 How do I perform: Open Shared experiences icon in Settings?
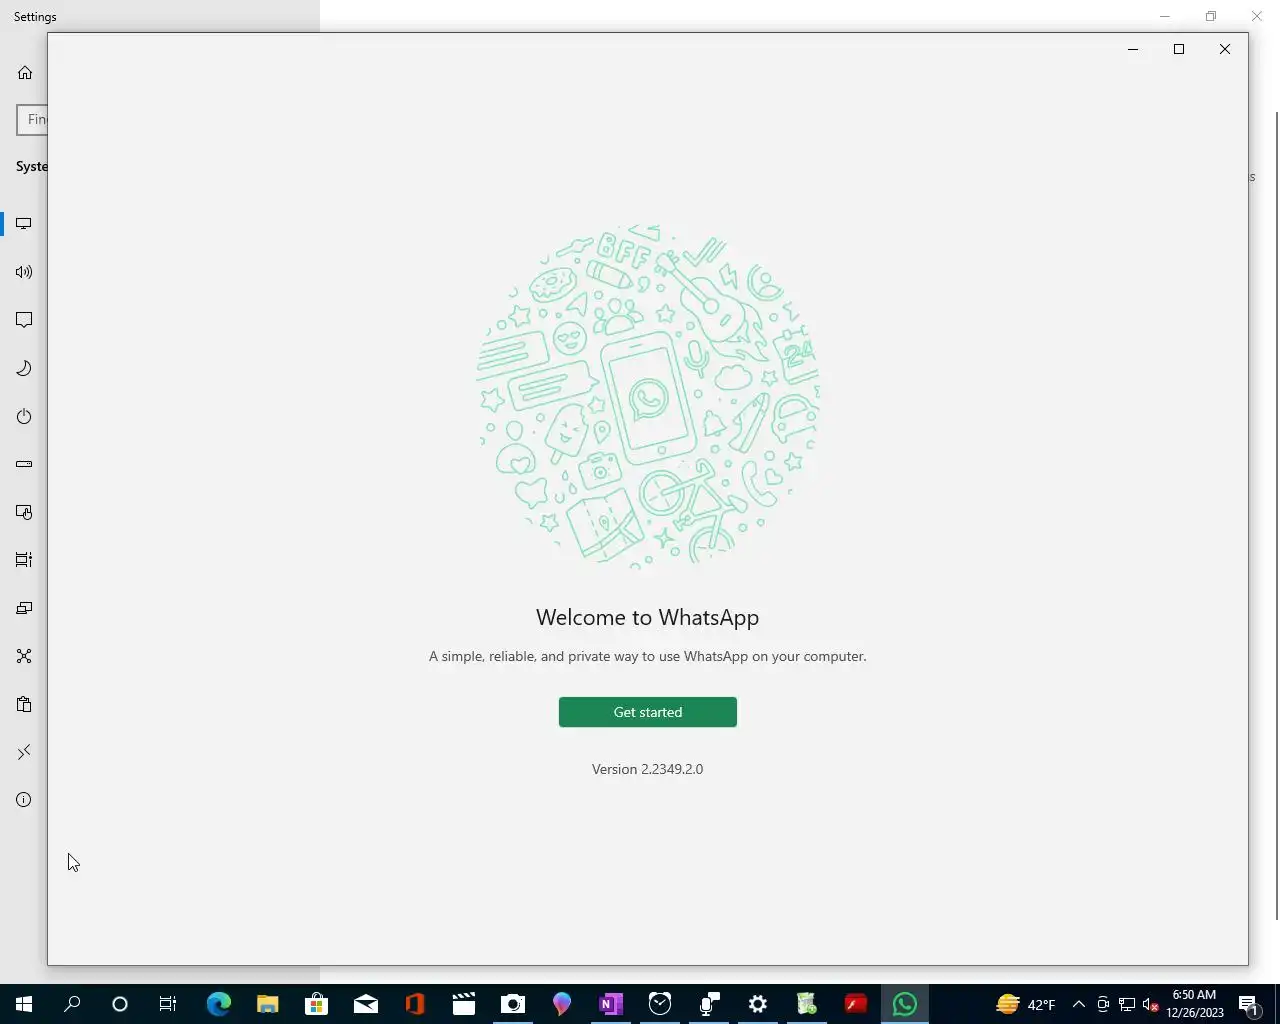[24, 656]
